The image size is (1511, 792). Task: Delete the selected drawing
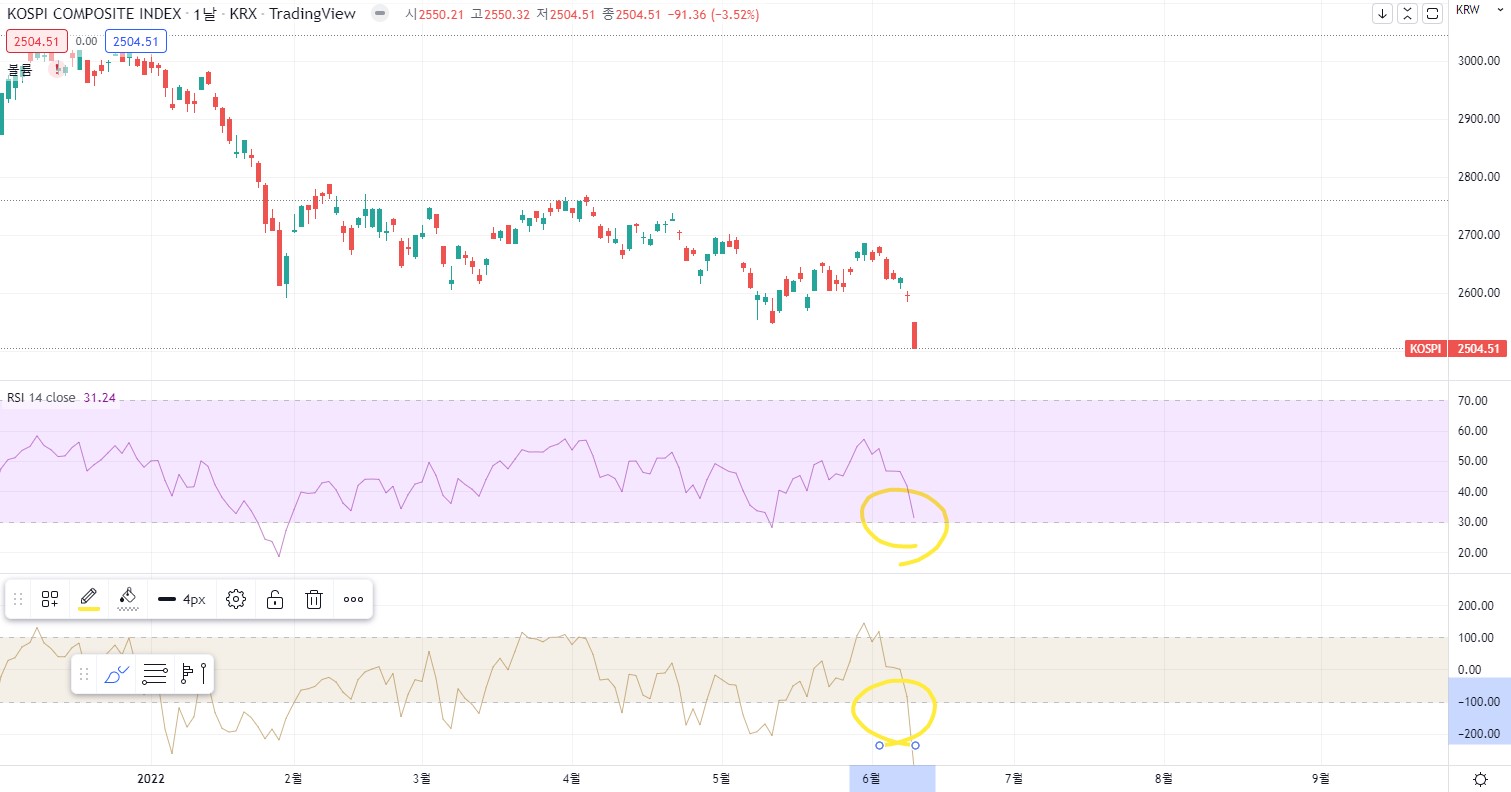point(314,599)
